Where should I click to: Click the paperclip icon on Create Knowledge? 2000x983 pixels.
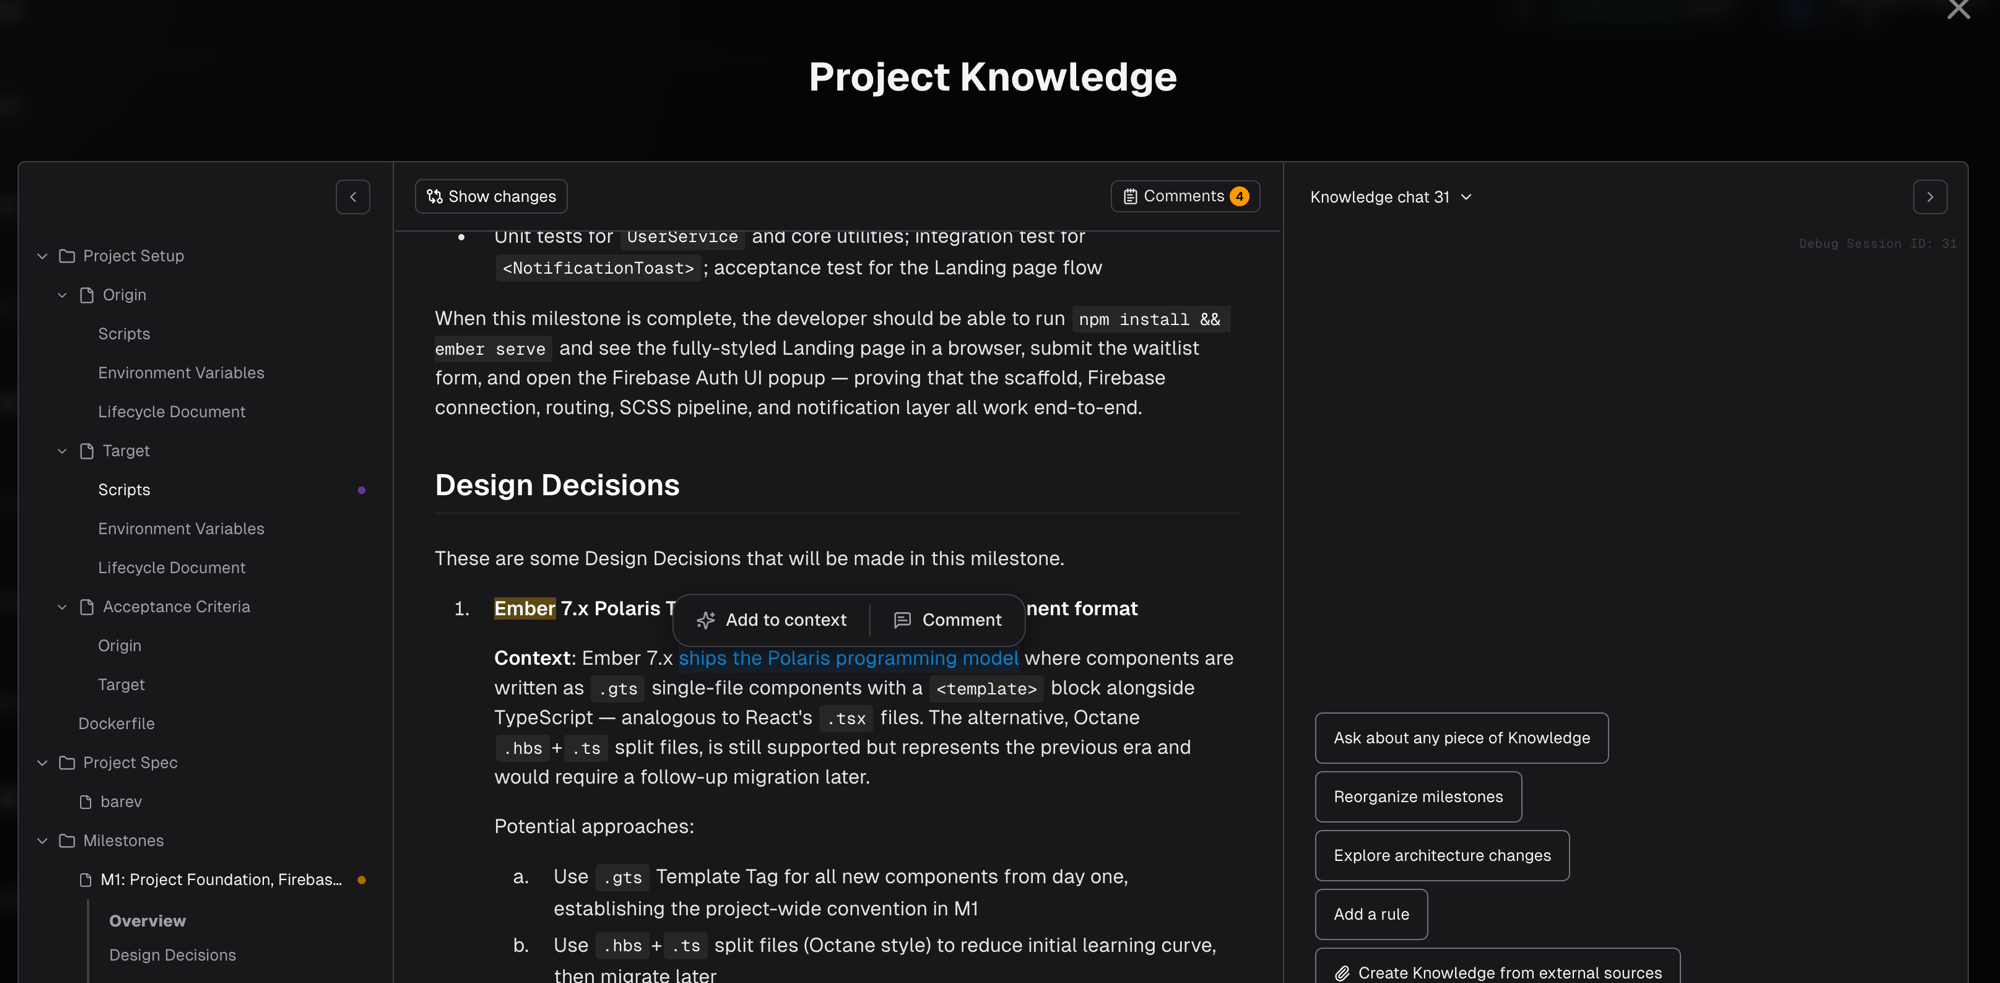click(1342, 973)
